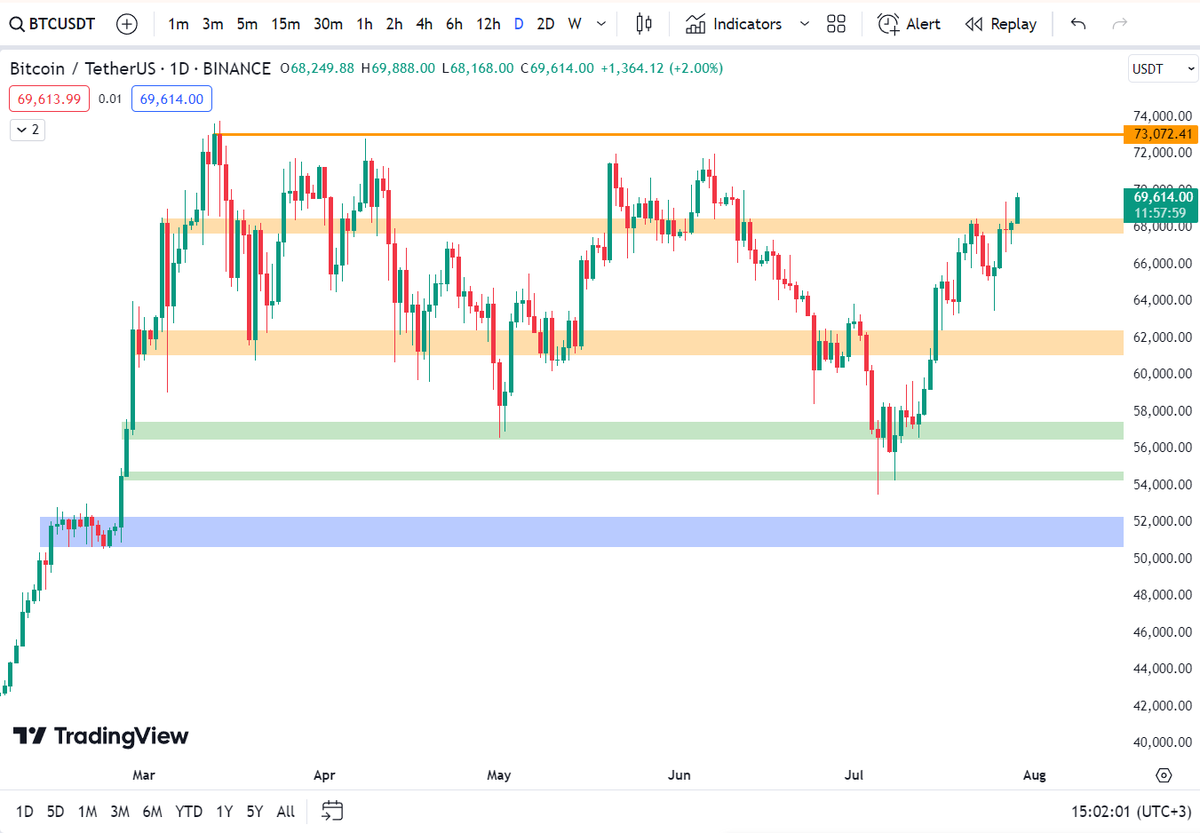Open the go-to-date calendar icon

333,811
